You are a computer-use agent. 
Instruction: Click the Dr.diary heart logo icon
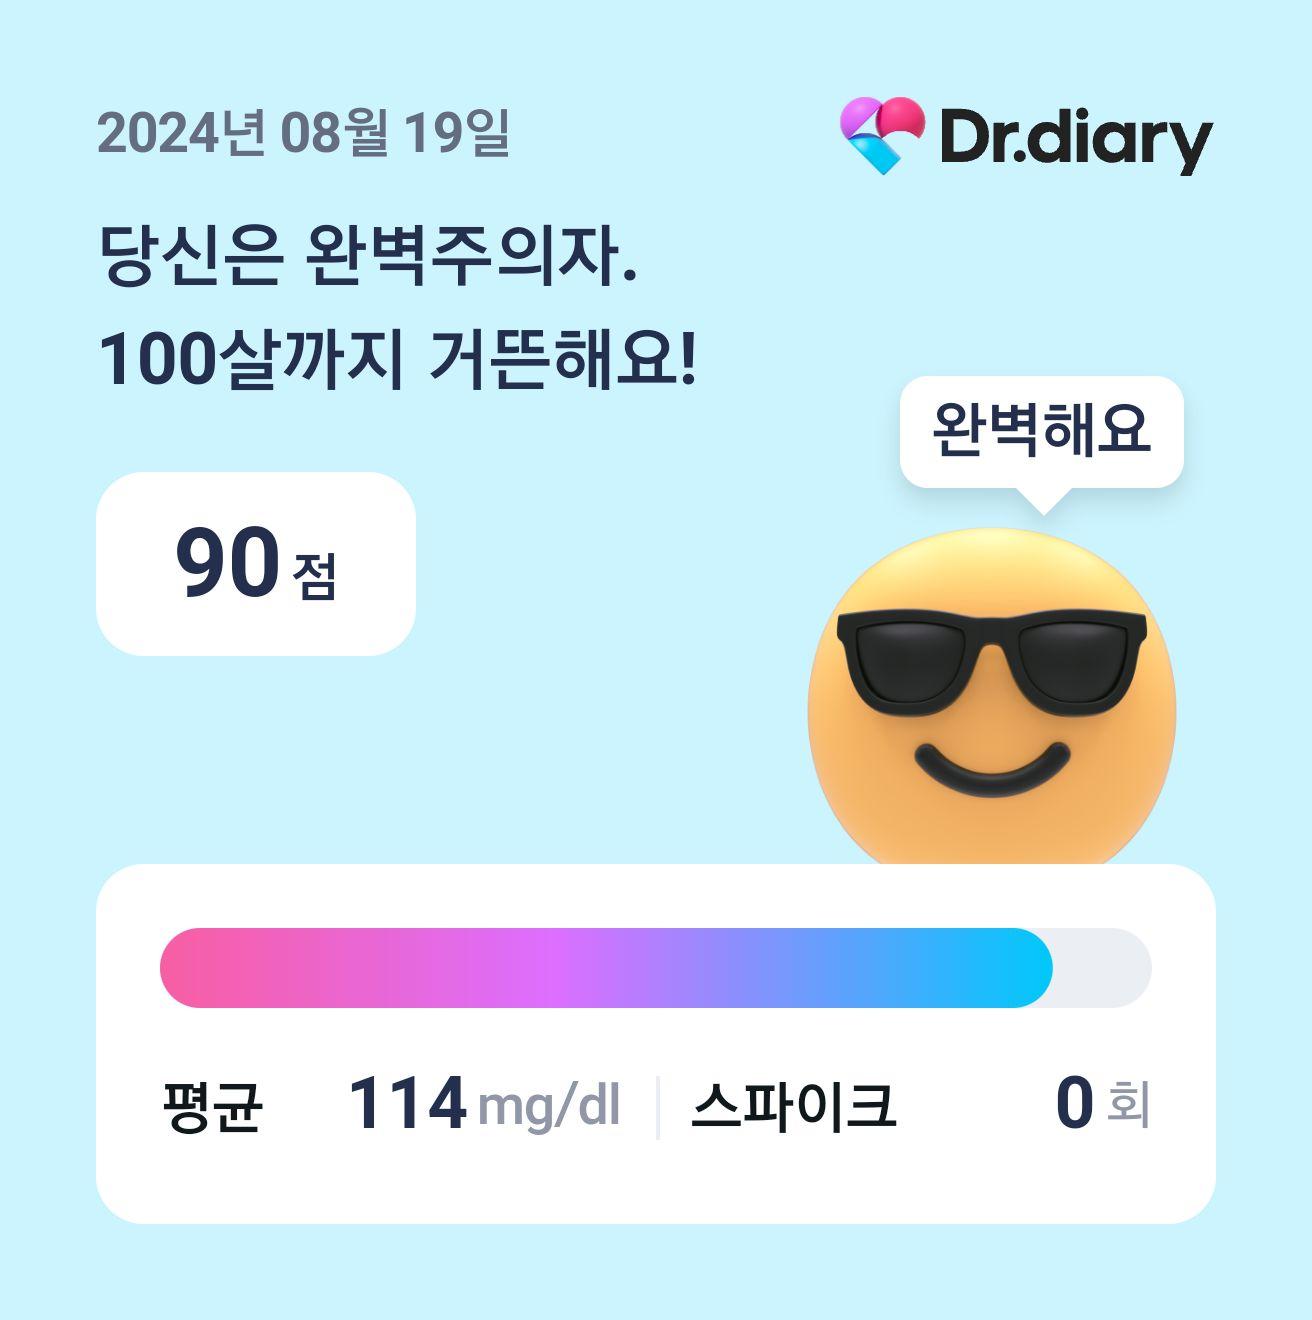click(882, 135)
